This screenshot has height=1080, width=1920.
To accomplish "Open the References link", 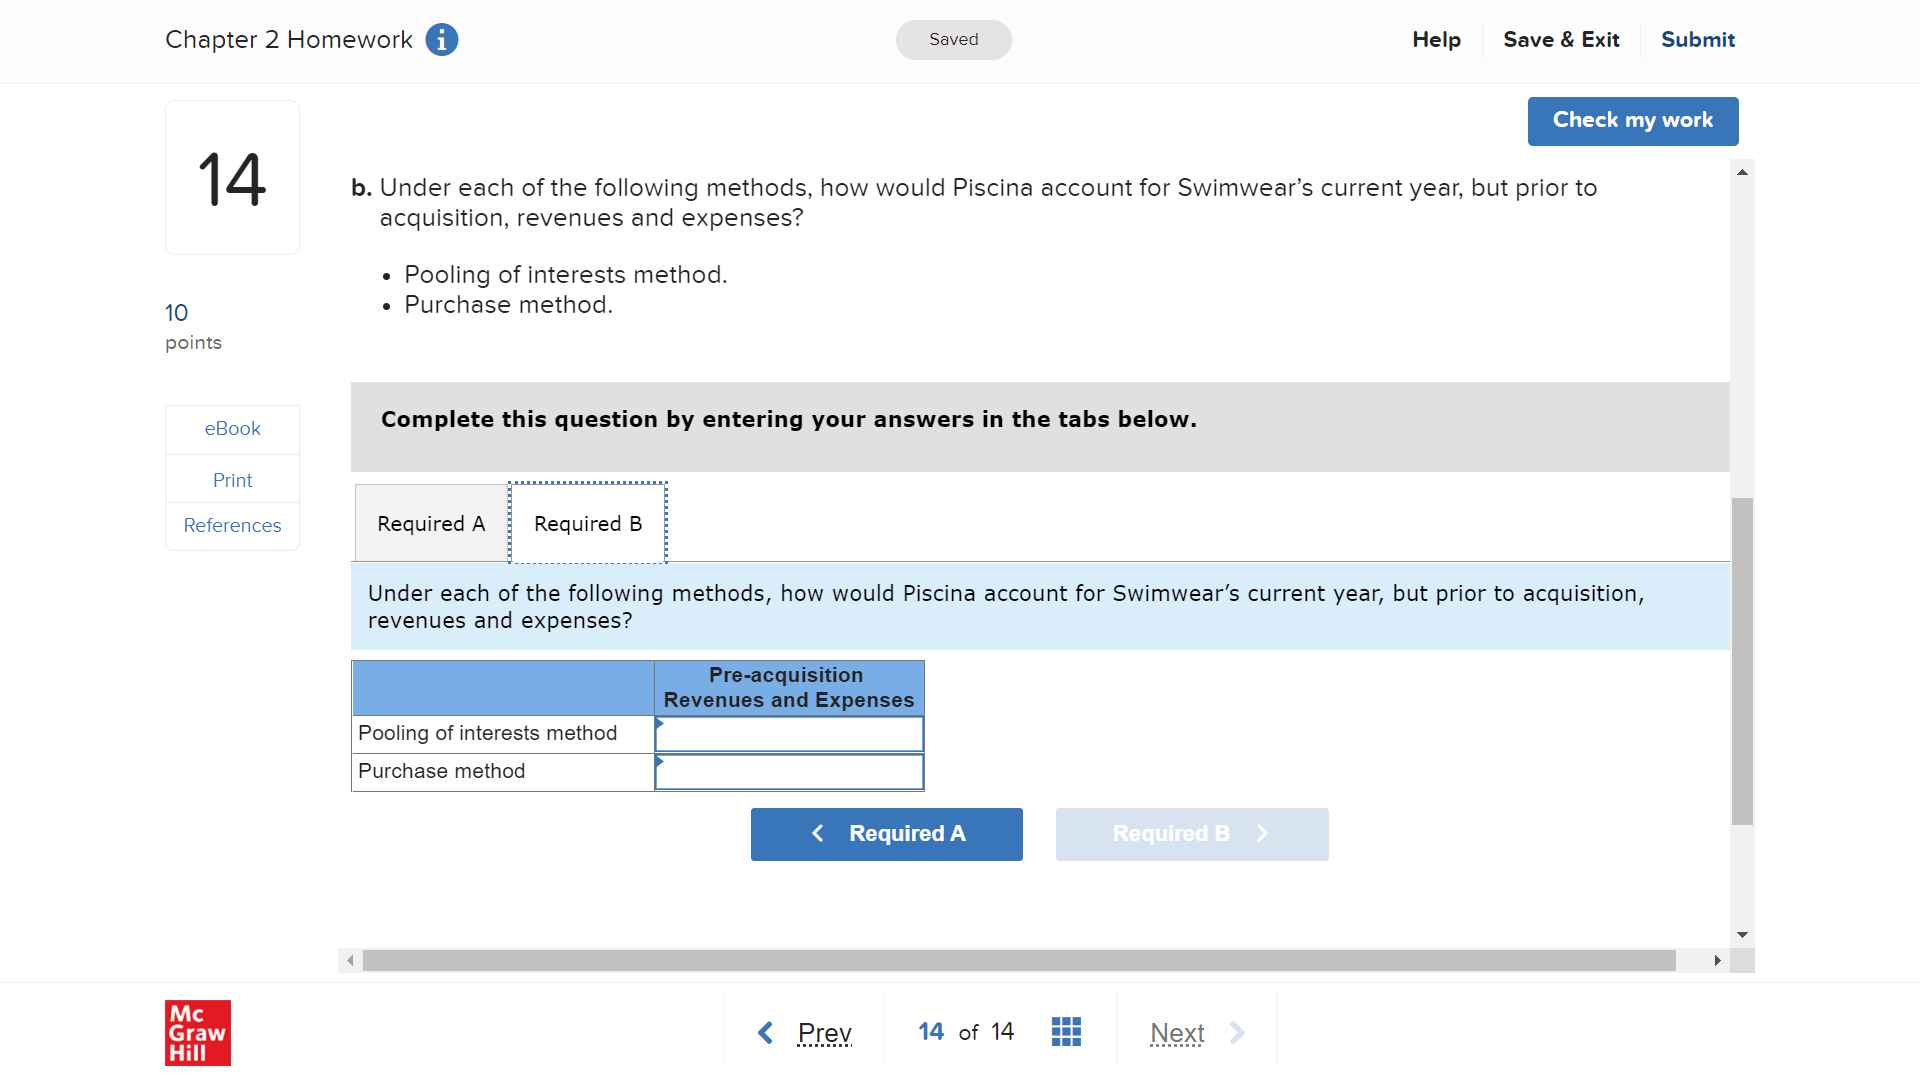I will (x=232, y=526).
